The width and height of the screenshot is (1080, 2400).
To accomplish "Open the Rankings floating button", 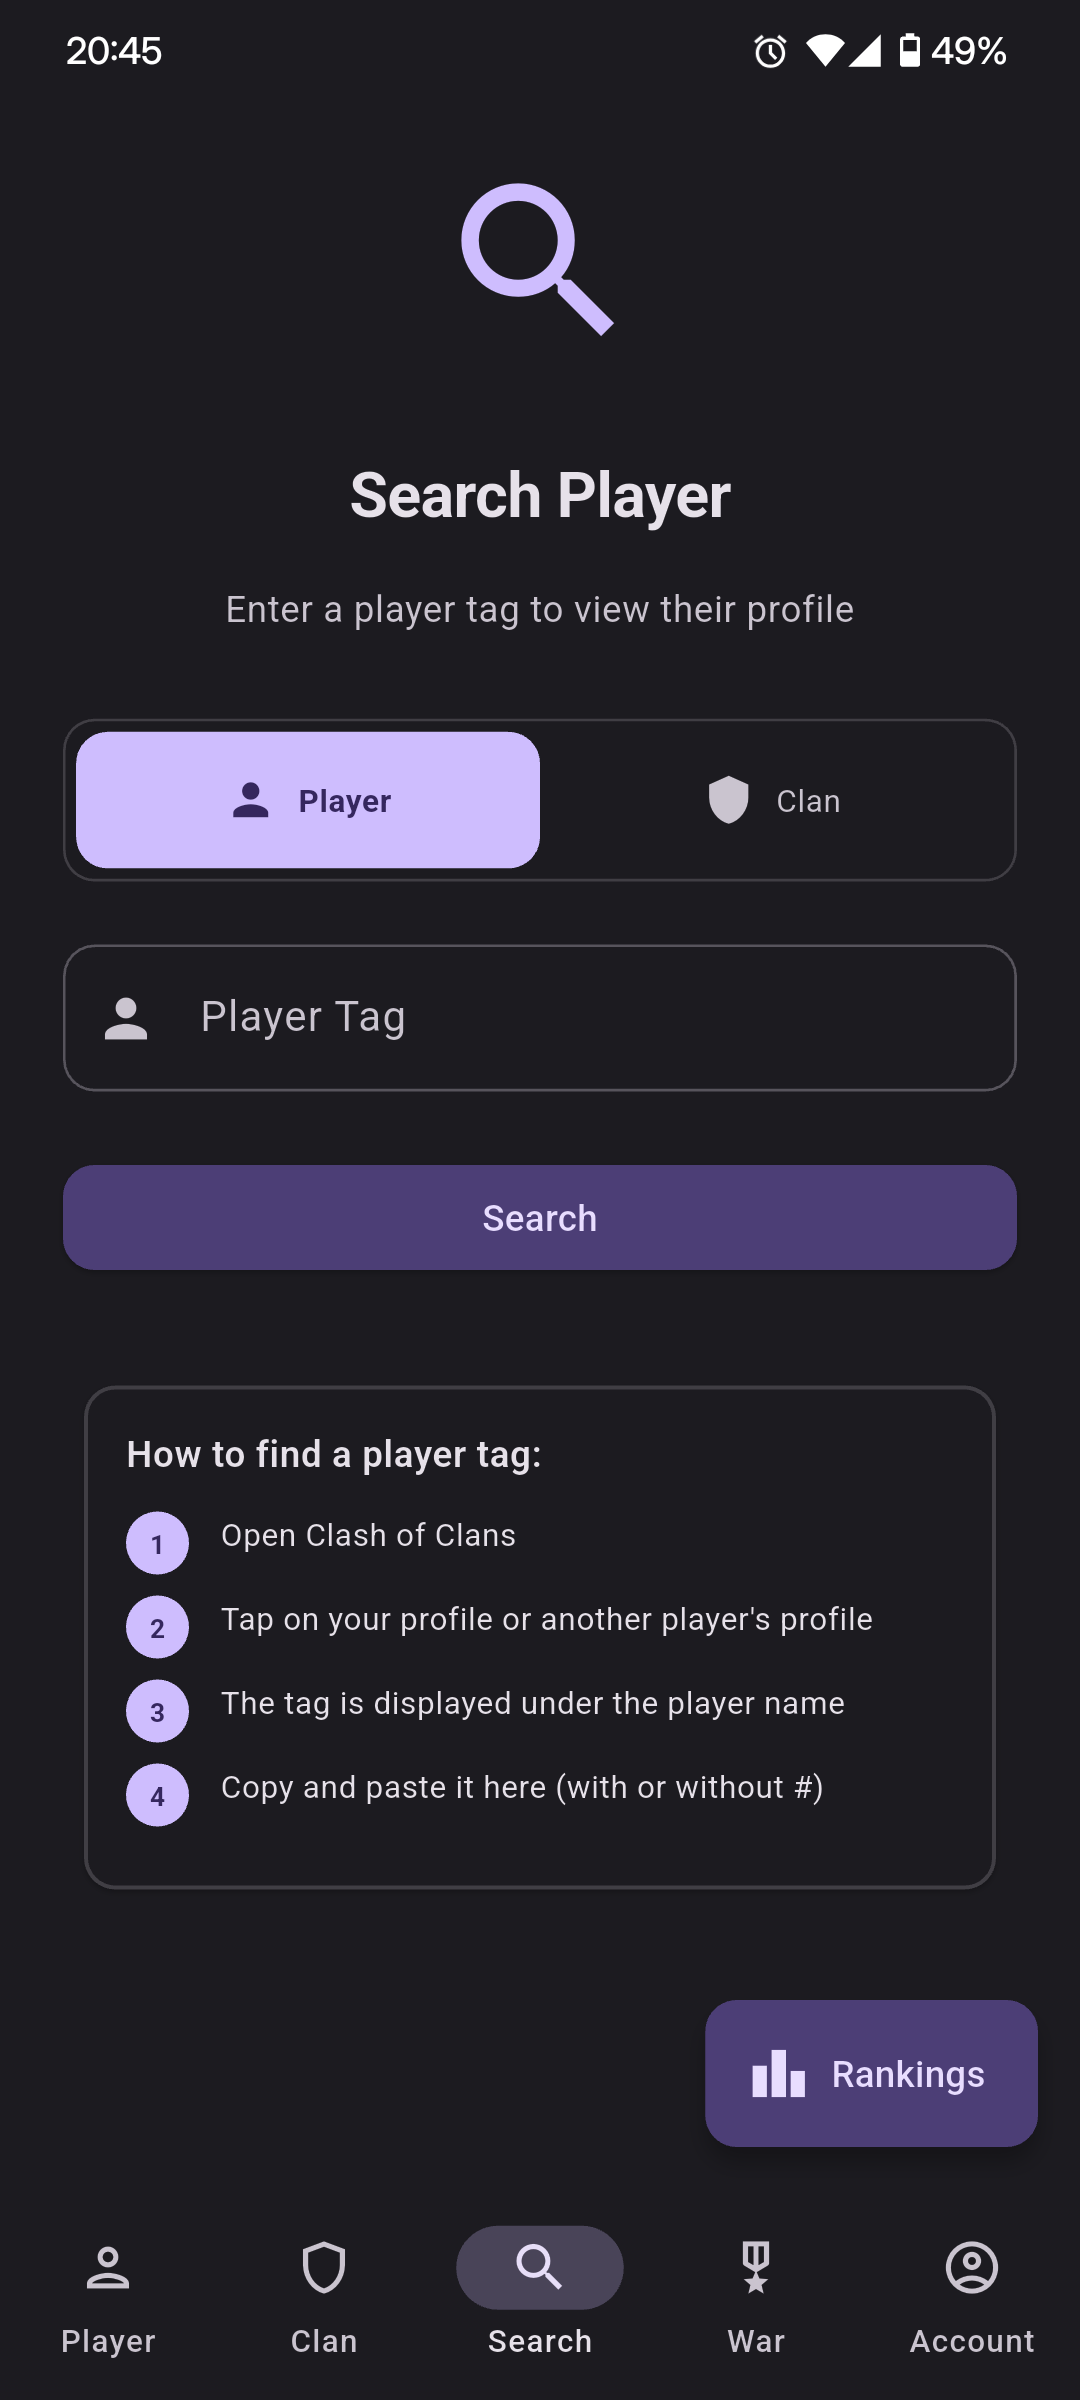I will [x=871, y=2073].
